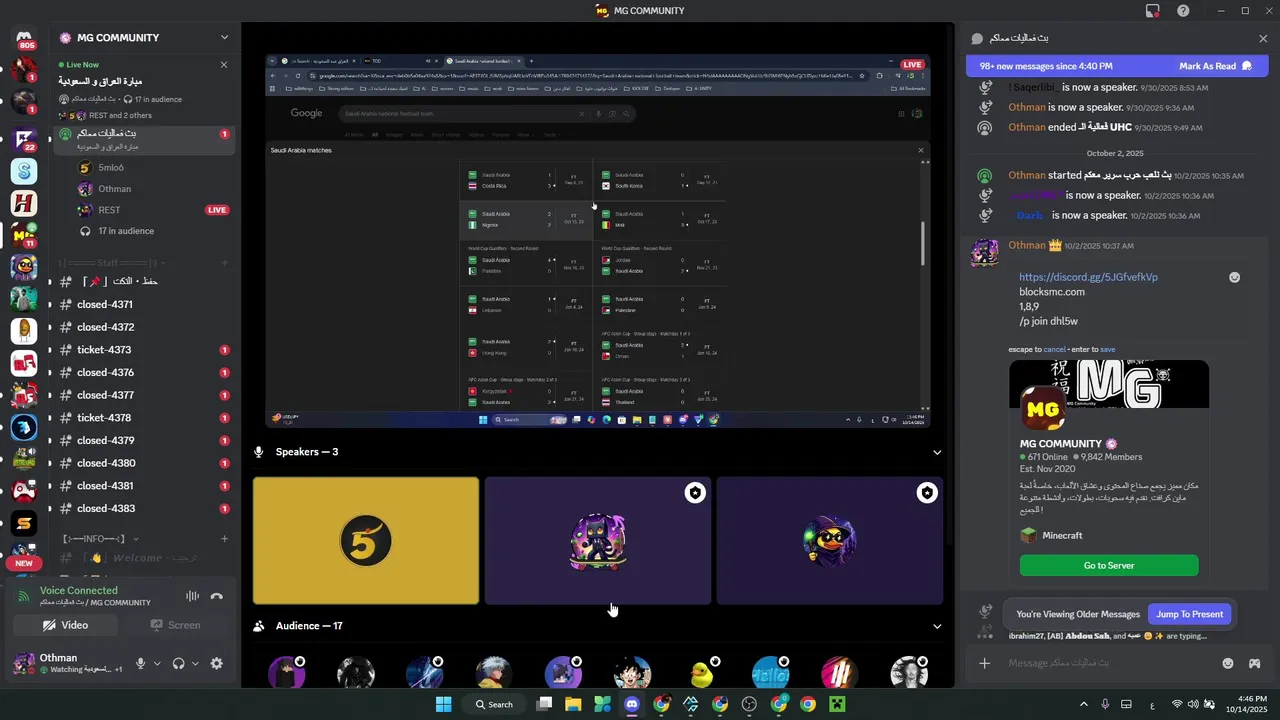The width and height of the screenshot is (1280, 720).
Task: Show hidden system tray icons
Action: 1084,704
